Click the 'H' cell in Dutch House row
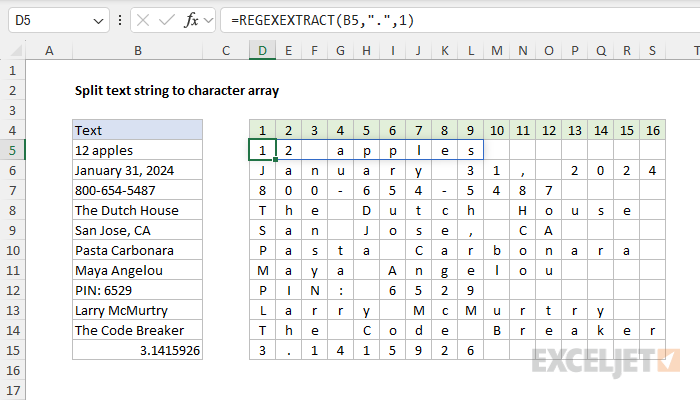Image resolution: width=700 pixels, height=400 pixels. pos(523,210)
